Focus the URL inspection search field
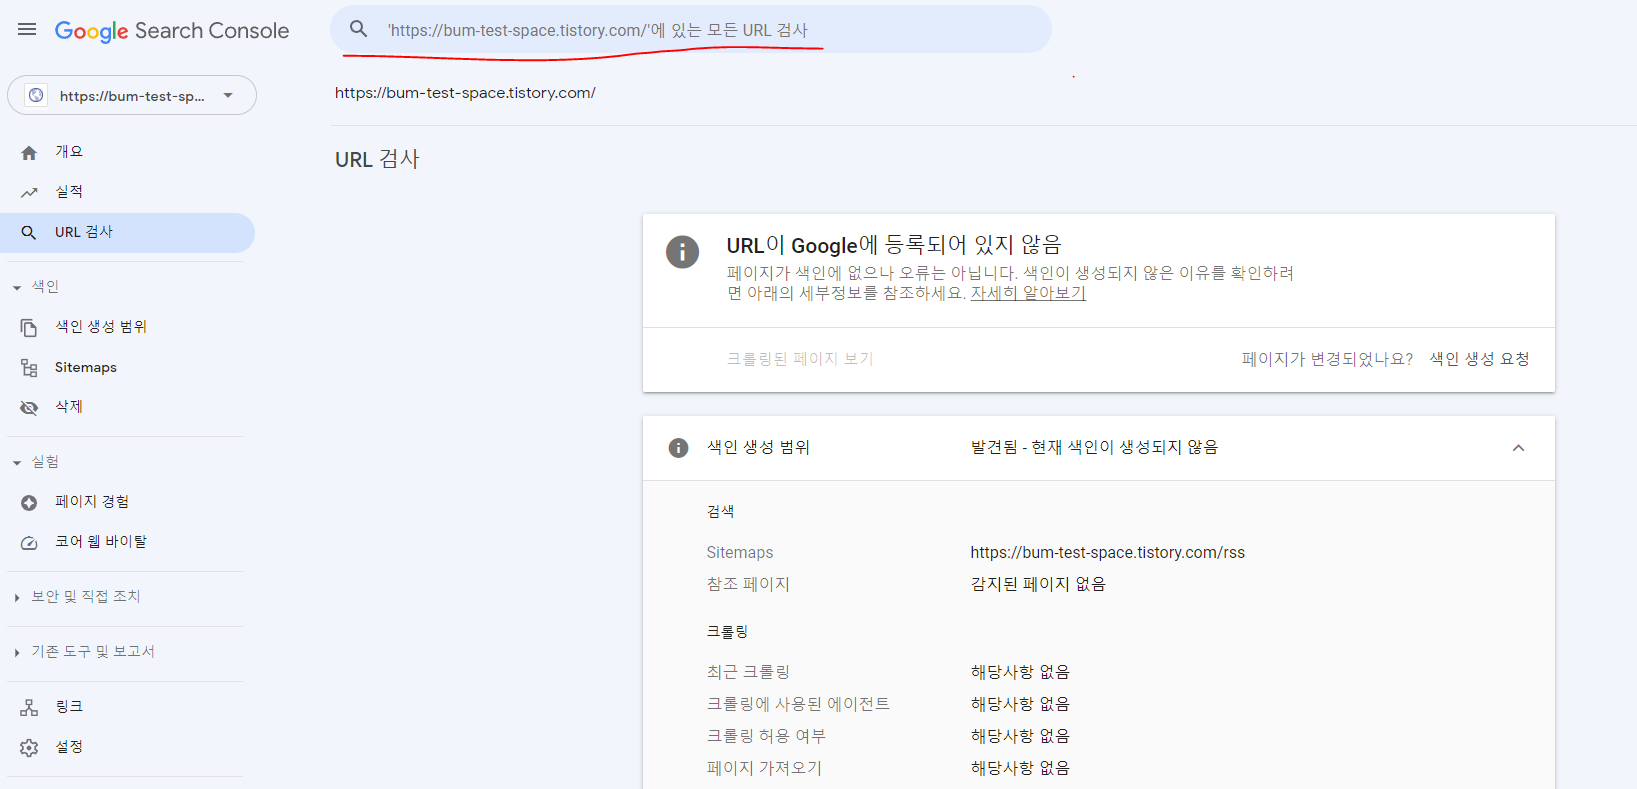This screenshot has width=1637, height=789. [691, 29]
